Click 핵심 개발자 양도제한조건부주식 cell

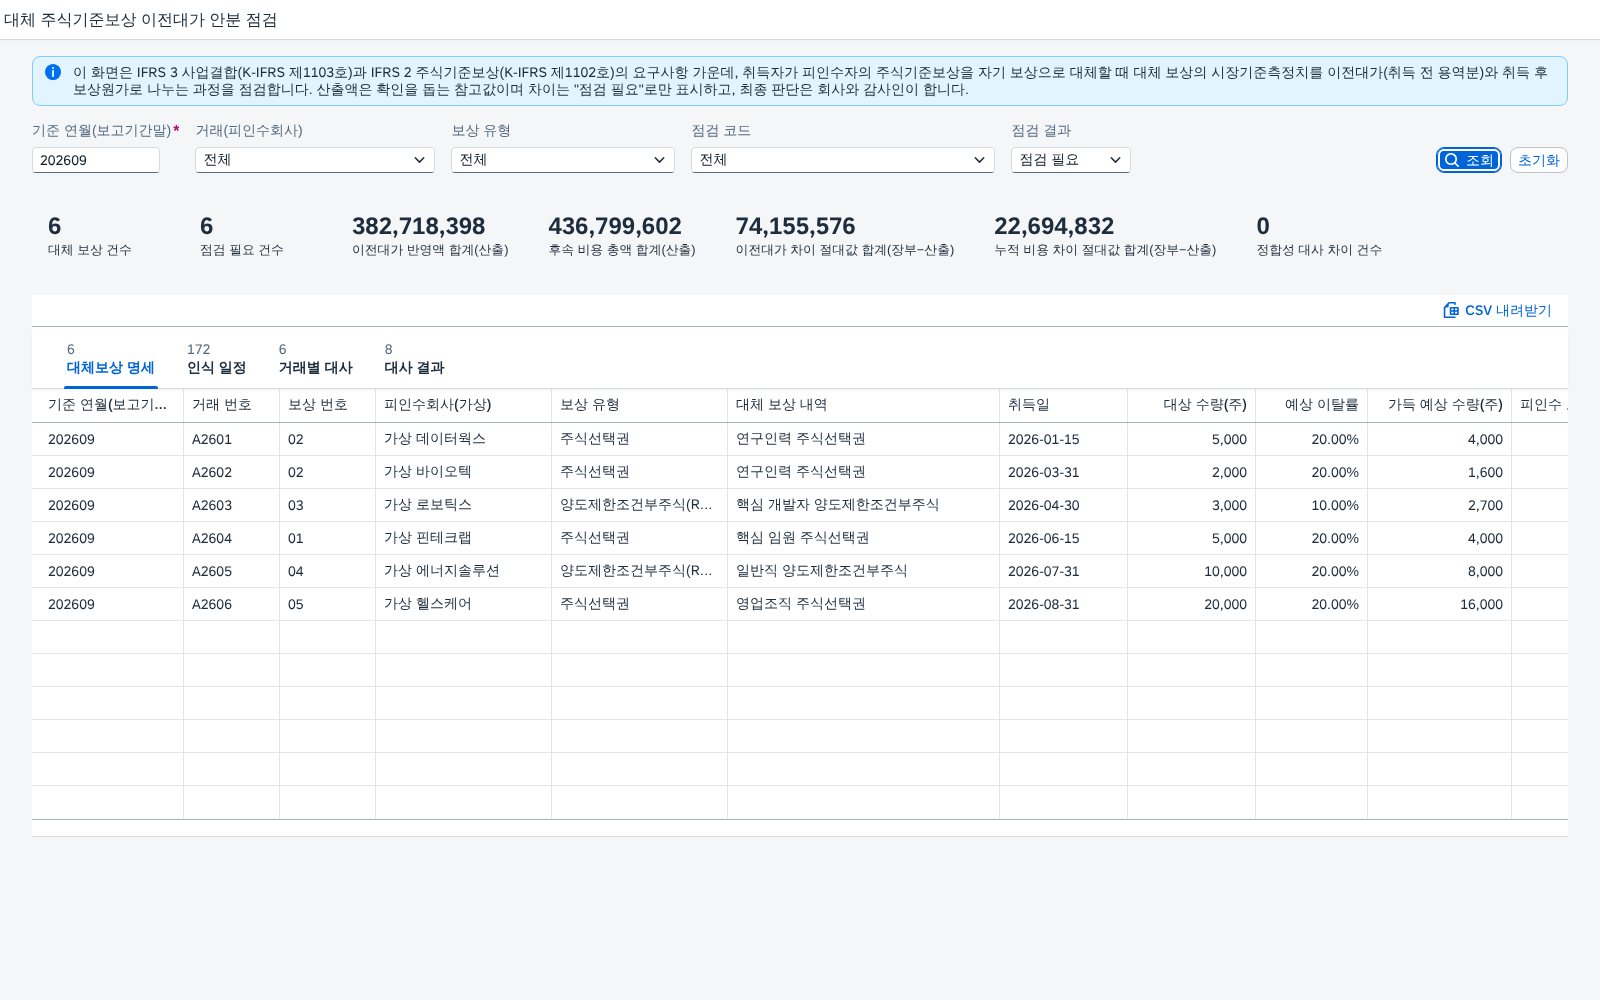(863, 505)
